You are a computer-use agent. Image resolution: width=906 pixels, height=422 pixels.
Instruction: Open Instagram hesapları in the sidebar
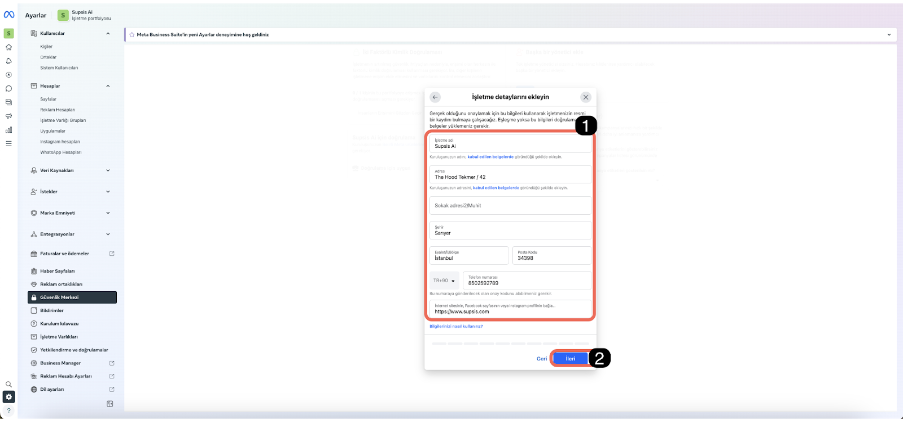coord(60,142)
